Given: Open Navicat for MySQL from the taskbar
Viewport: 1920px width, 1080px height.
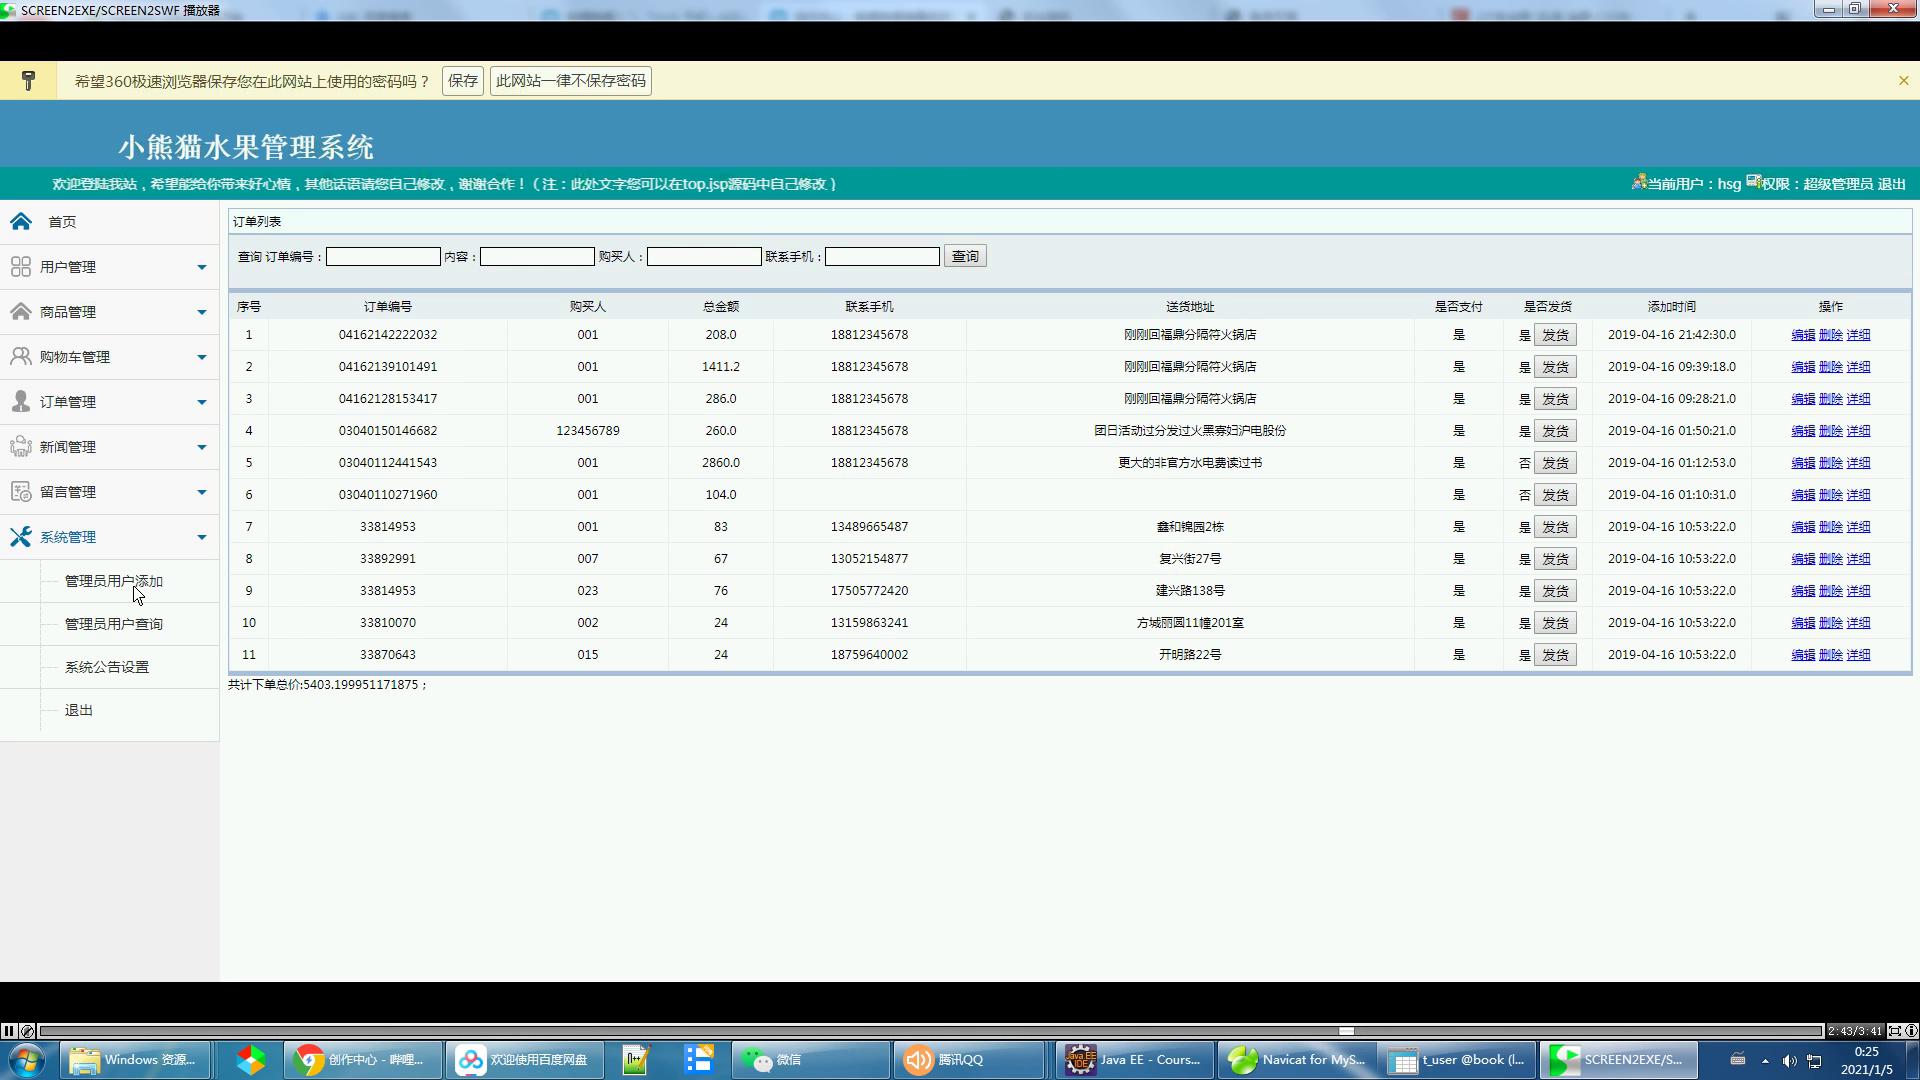Looking at the screenshot, I should (1297, 1060).
